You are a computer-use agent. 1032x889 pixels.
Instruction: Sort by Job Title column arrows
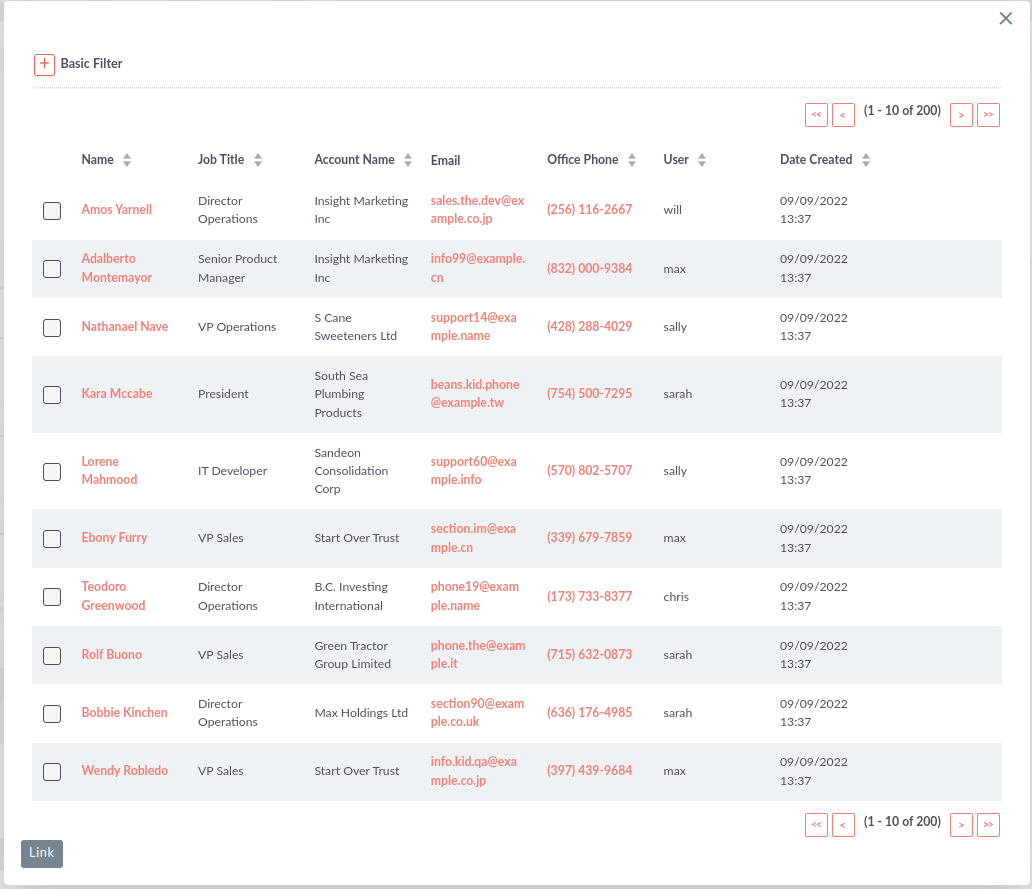pos(258,160)
